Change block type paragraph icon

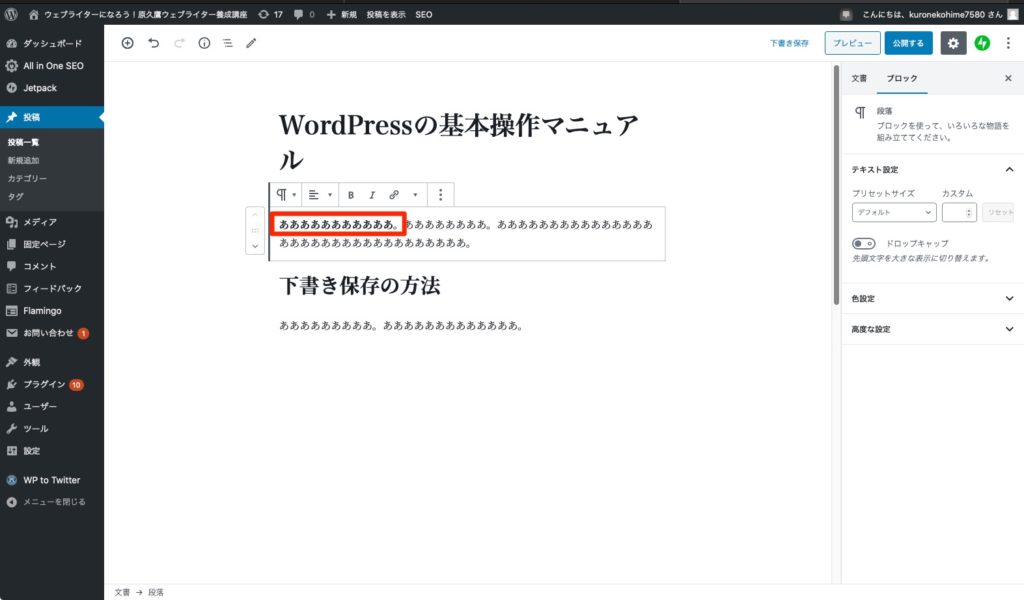click(x=285, y=195)
